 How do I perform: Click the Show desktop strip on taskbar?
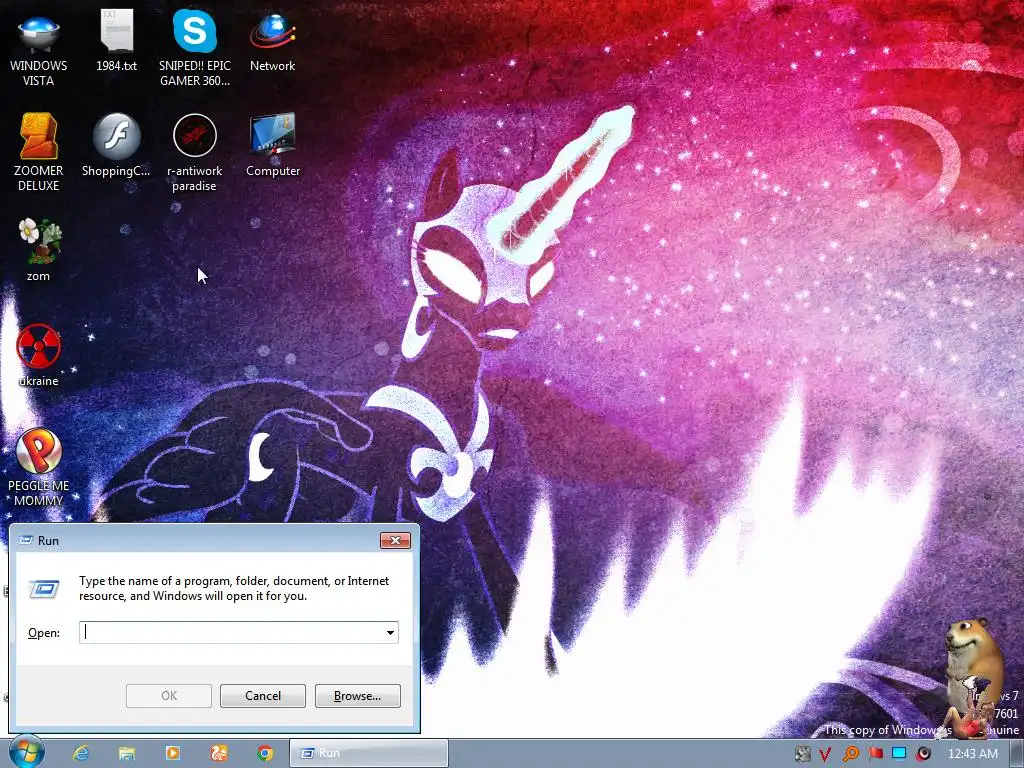pos(1016,753)
